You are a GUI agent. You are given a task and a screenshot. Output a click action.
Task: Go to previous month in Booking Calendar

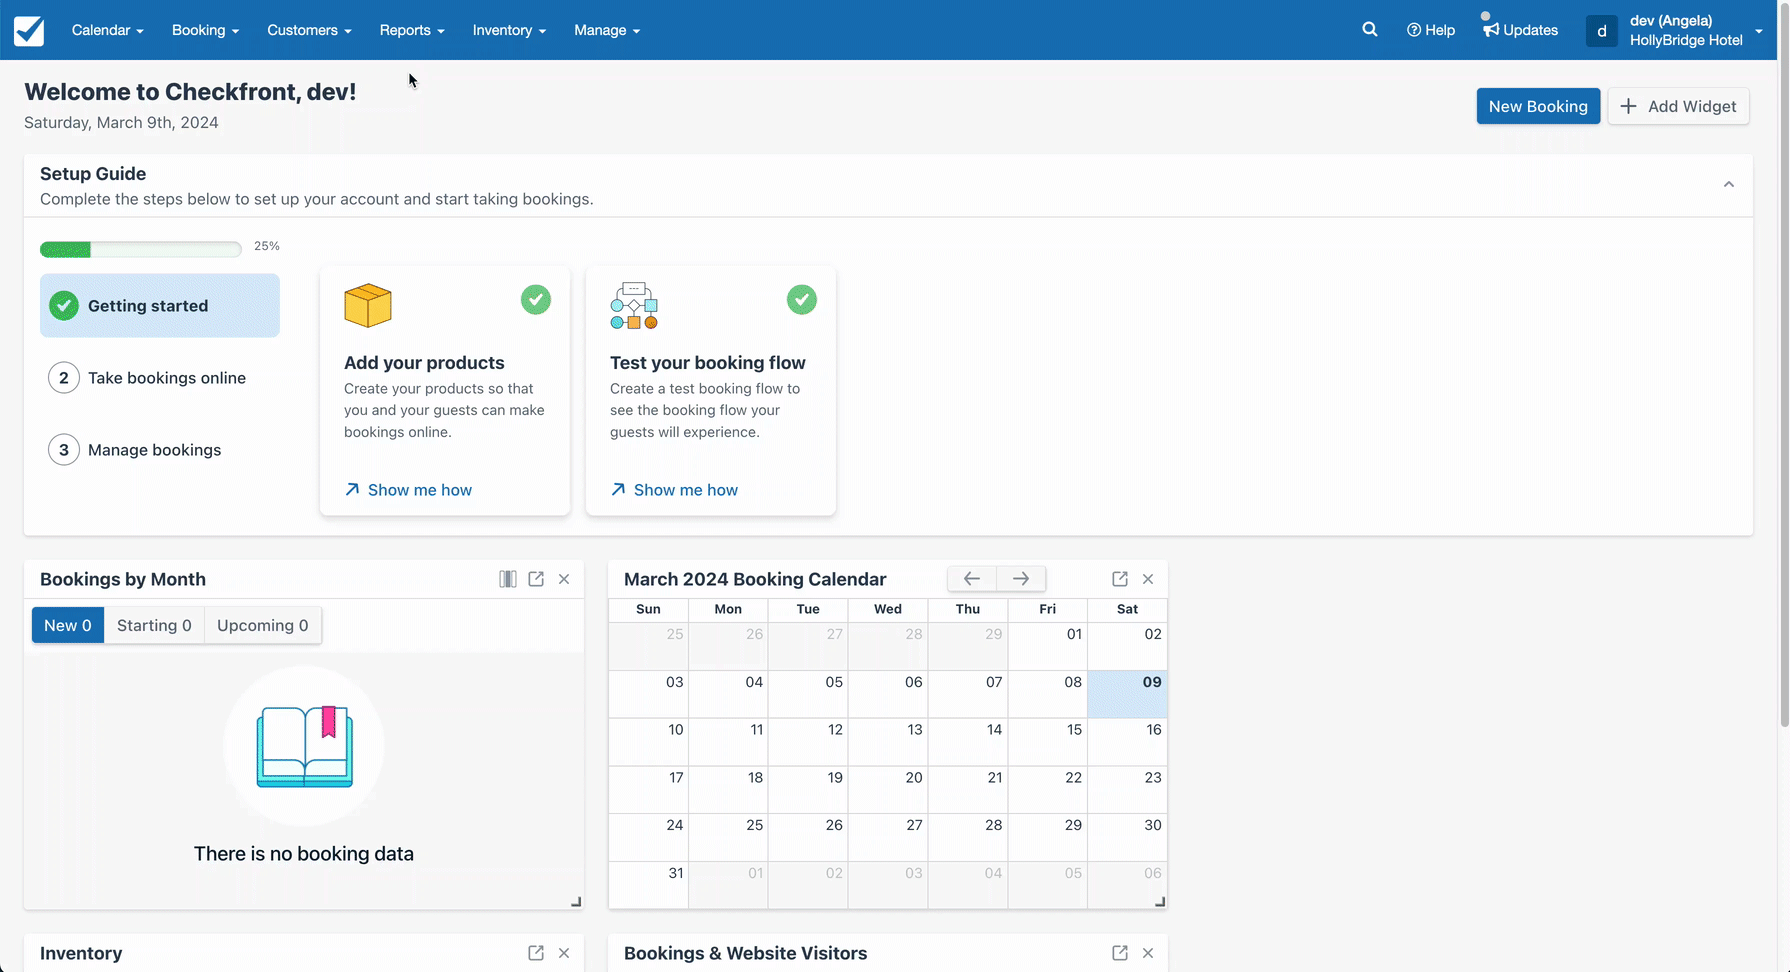coord(972,579)
